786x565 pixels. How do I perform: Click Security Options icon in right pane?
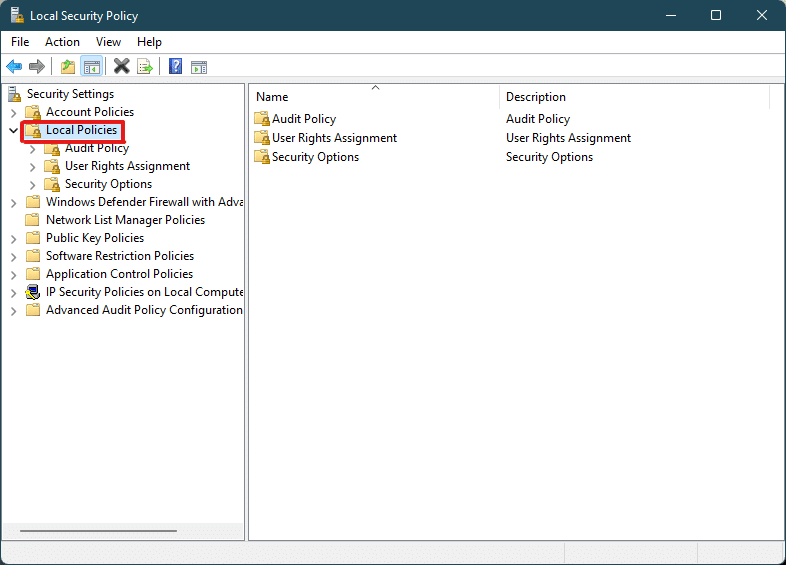pyautogui.click(x=262, y=157)
